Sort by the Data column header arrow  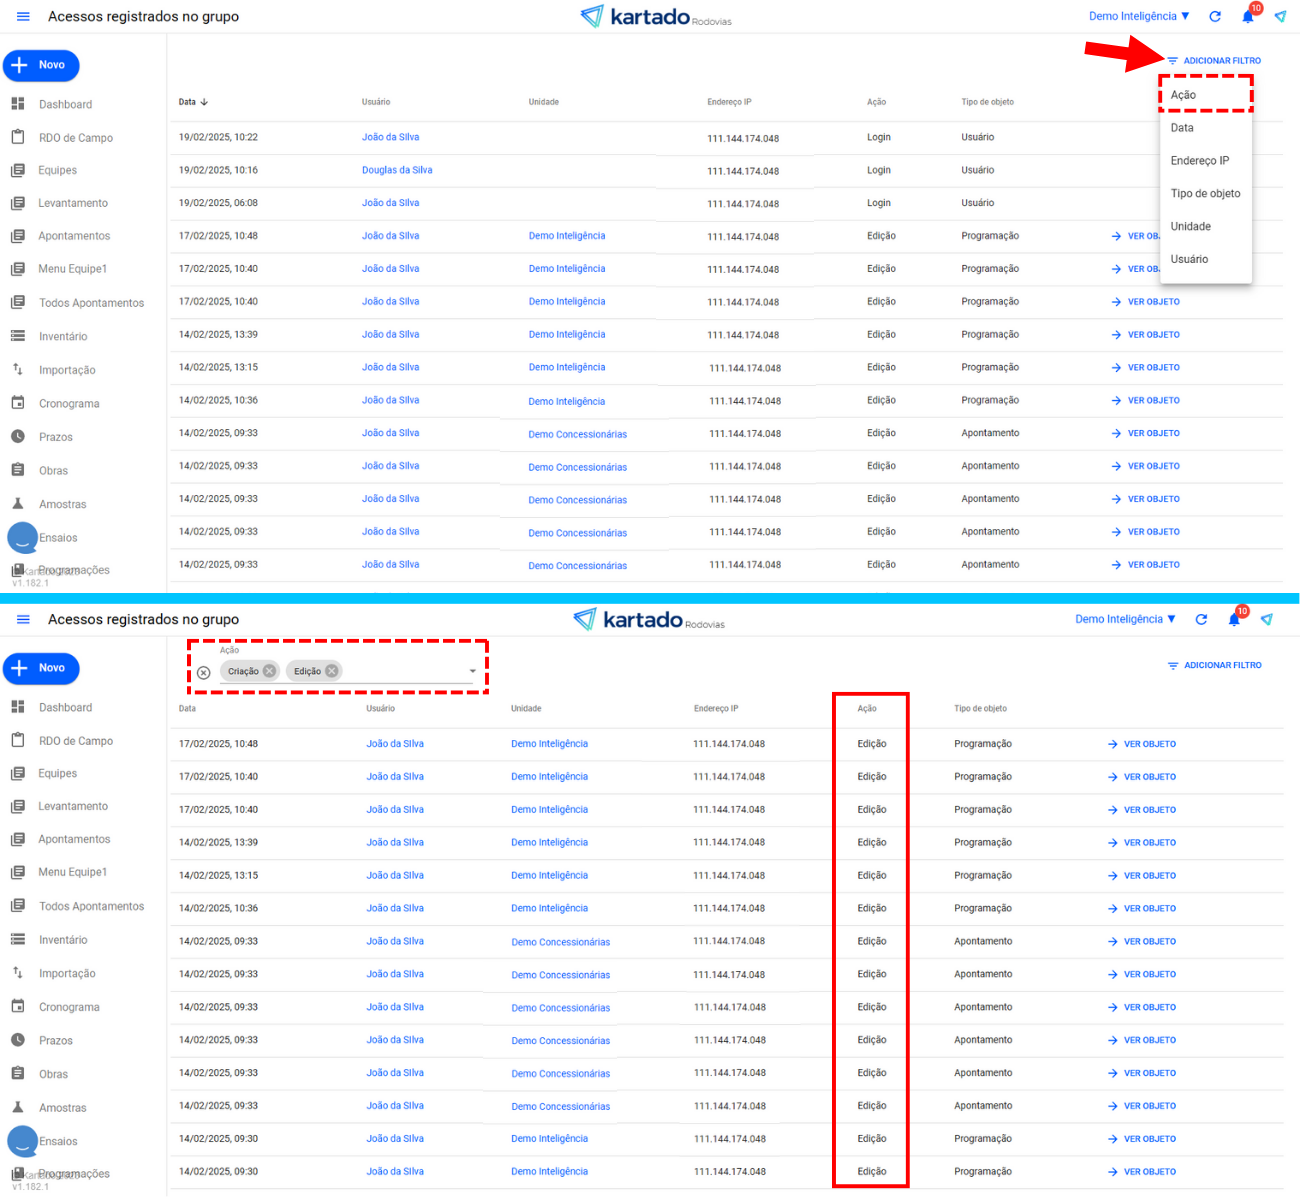[x=204, y=102]
